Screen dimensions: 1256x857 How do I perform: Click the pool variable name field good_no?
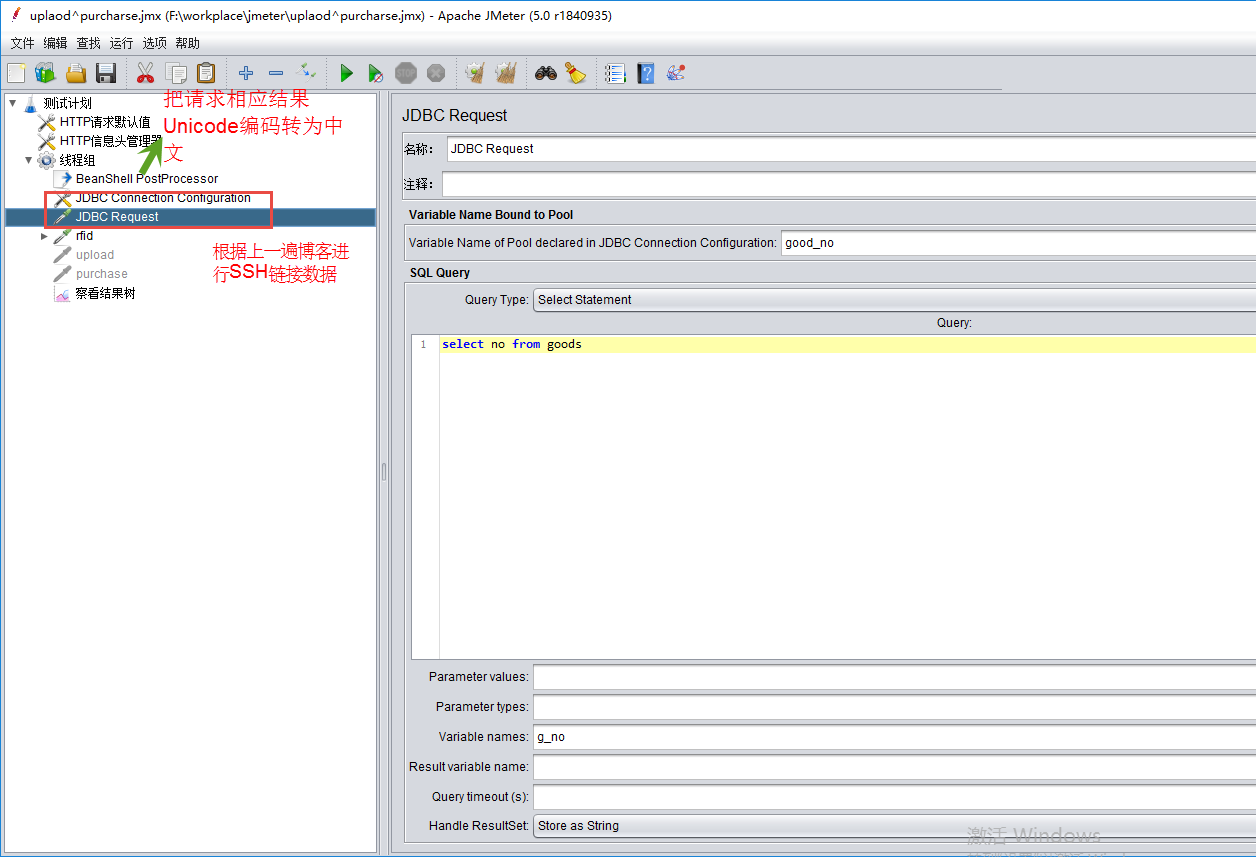(x=1018, y=243)
